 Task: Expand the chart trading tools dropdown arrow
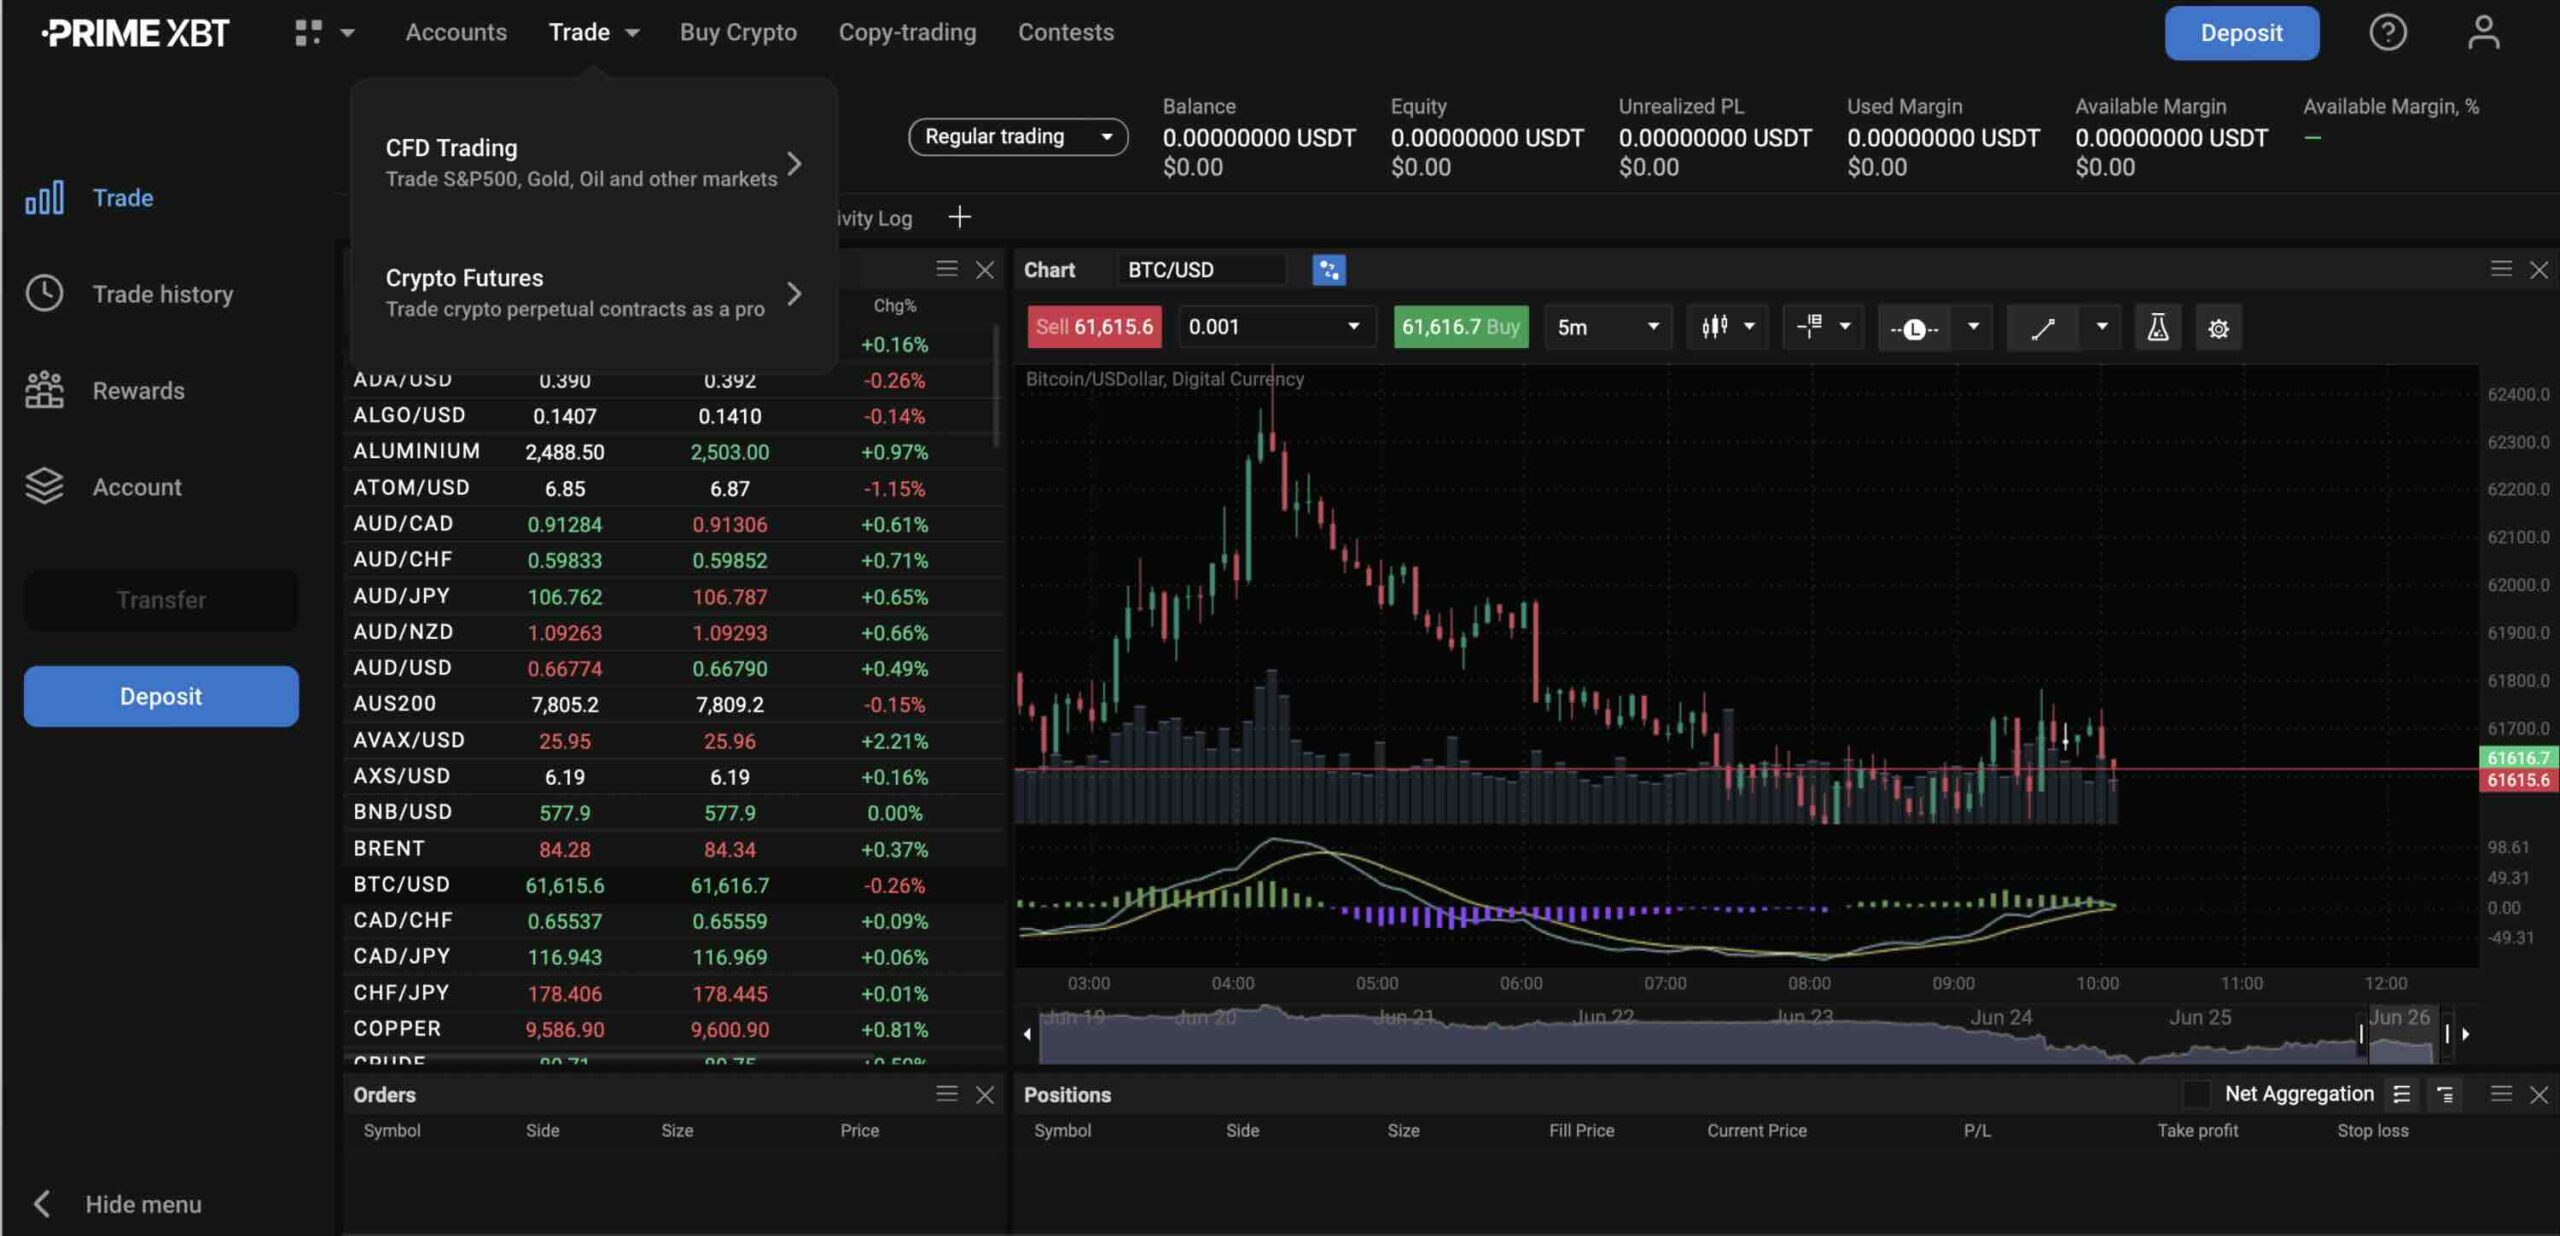[1845, 327]
